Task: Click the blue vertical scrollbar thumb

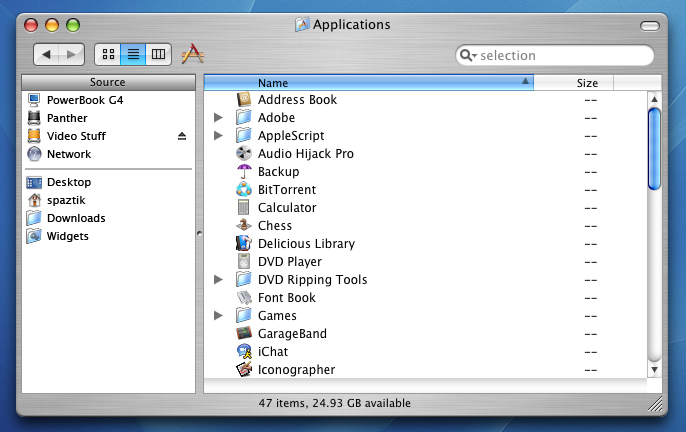Action: 654,149
